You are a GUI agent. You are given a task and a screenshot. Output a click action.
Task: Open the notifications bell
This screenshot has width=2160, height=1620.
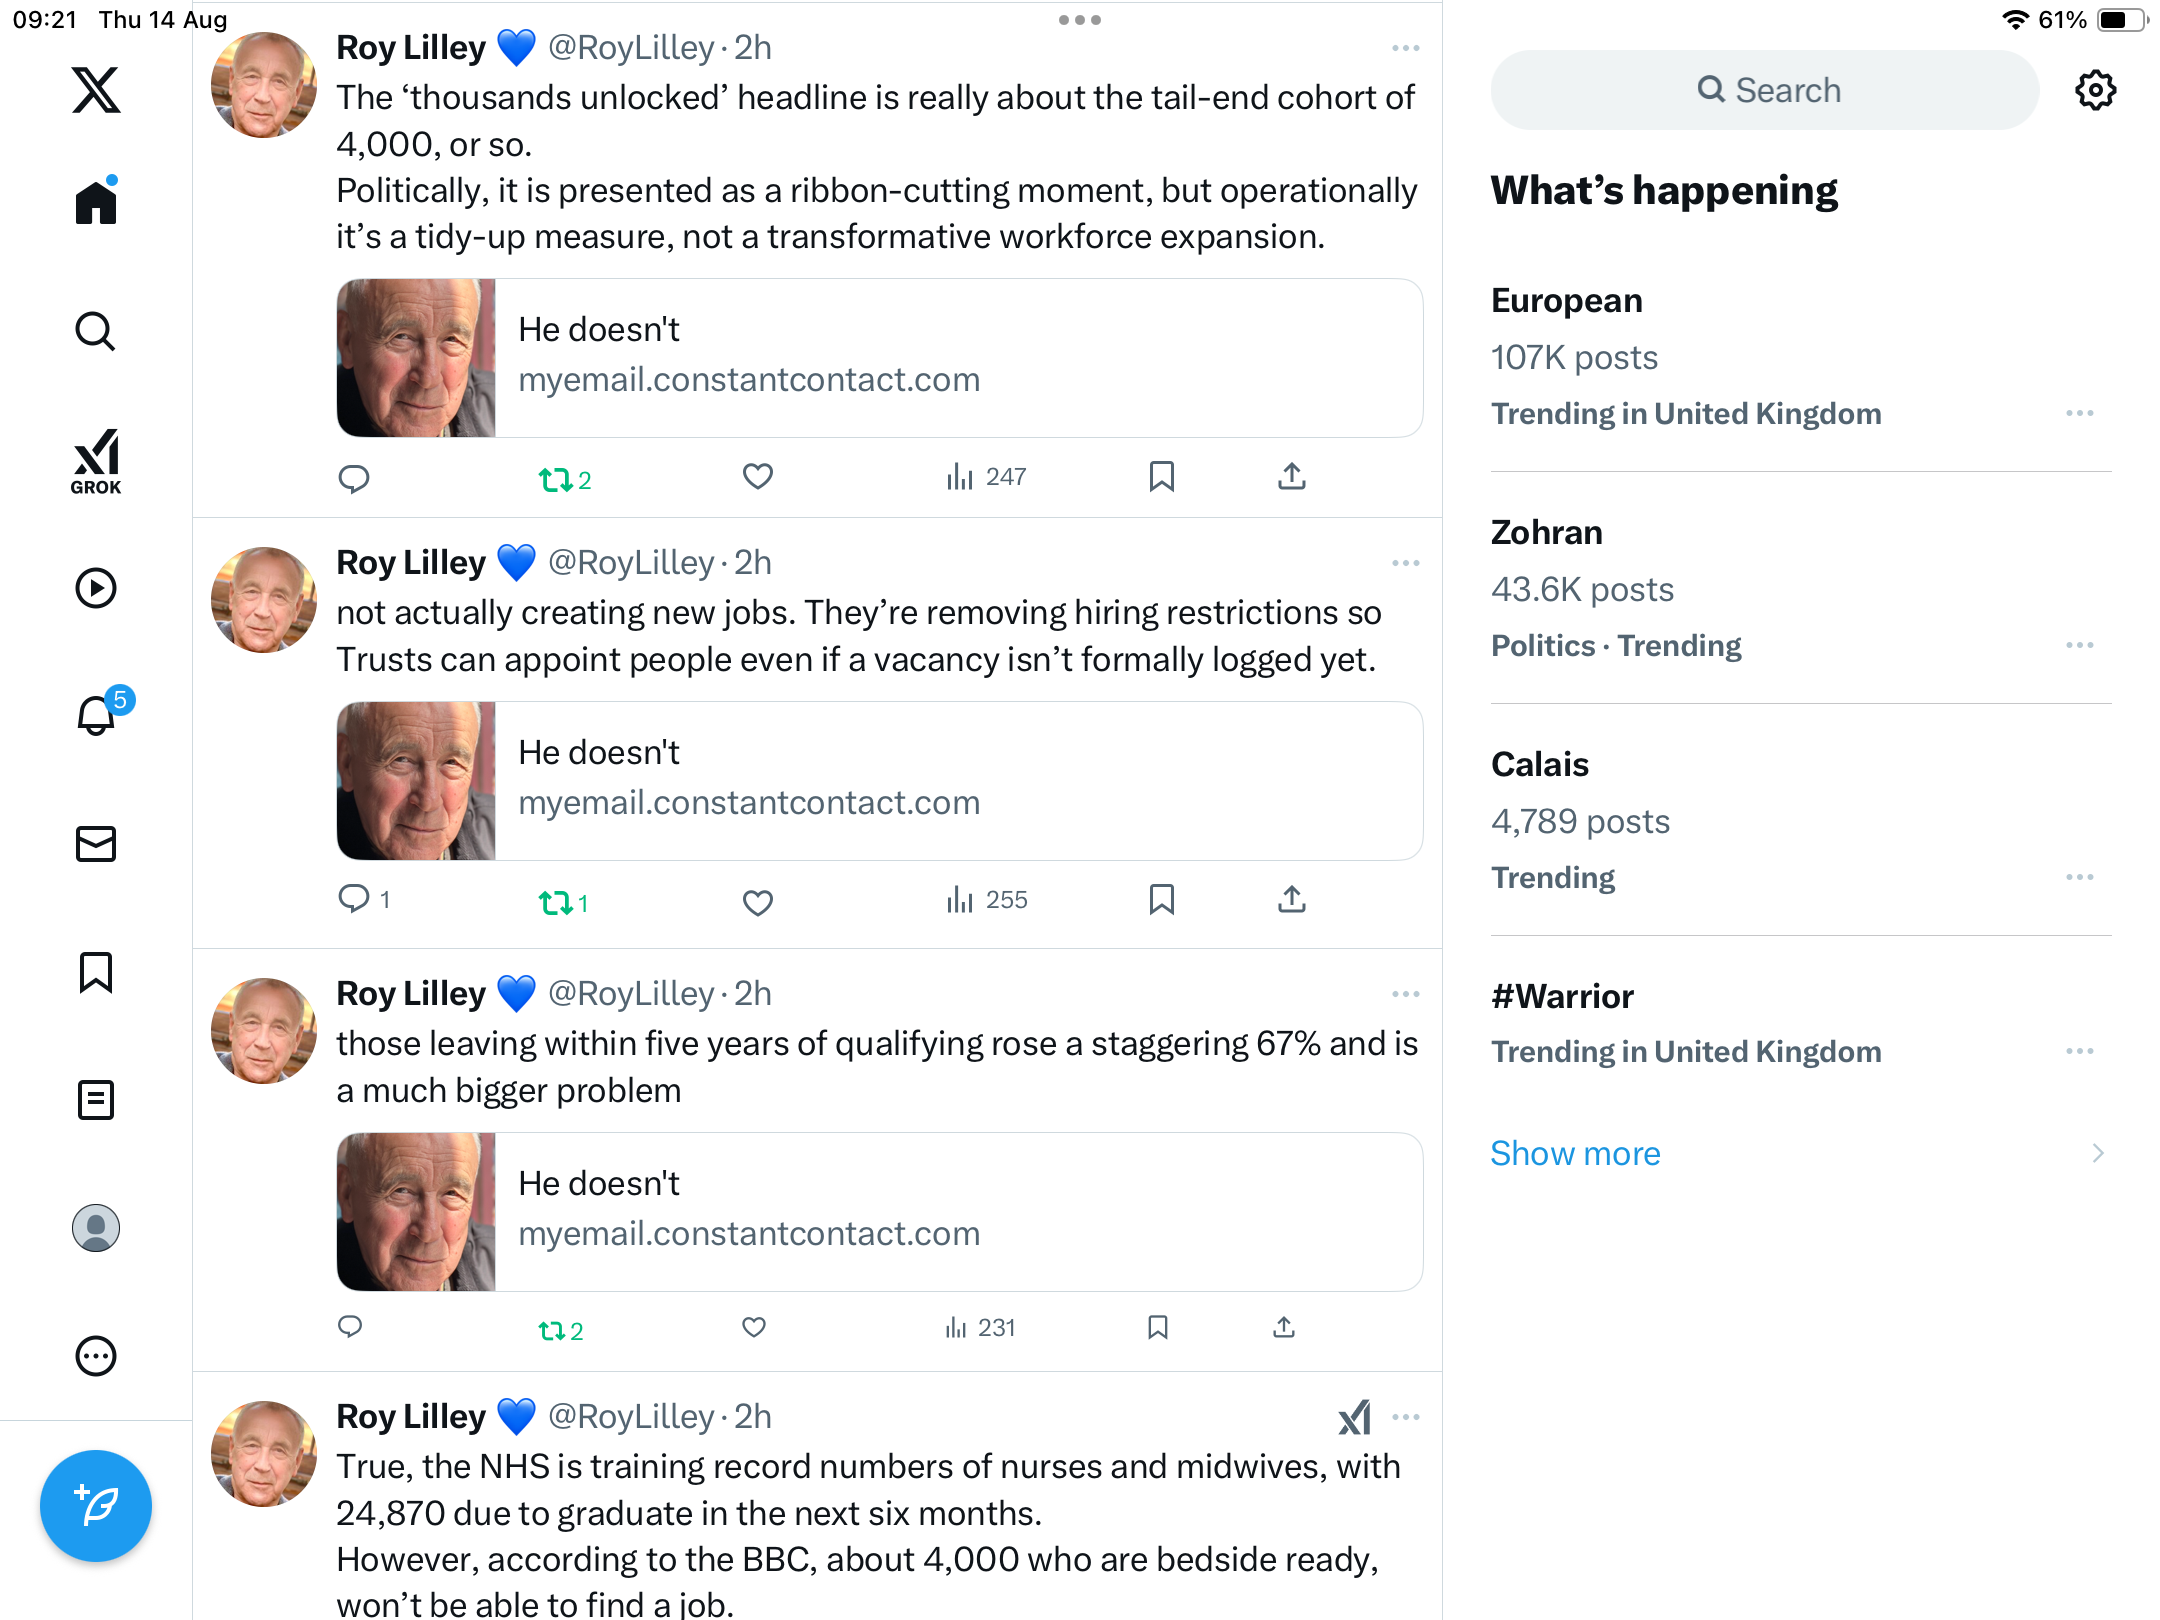coord(96,716)
